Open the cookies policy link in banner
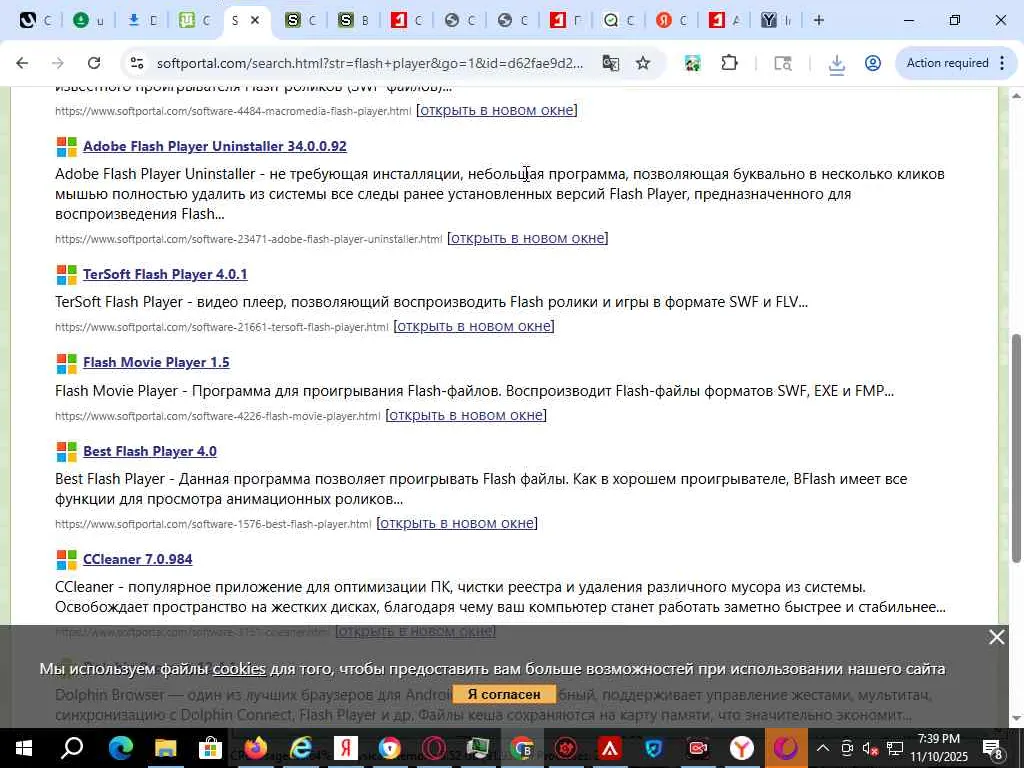This screenshot has width=1024, height=768. point(239,669)
